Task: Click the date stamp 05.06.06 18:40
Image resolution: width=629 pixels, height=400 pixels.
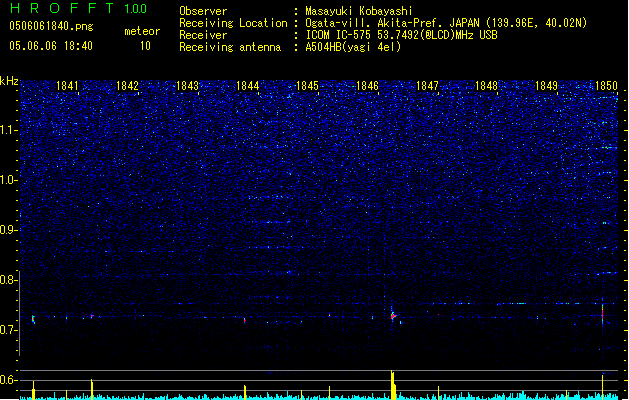Action: coord(51,46)
